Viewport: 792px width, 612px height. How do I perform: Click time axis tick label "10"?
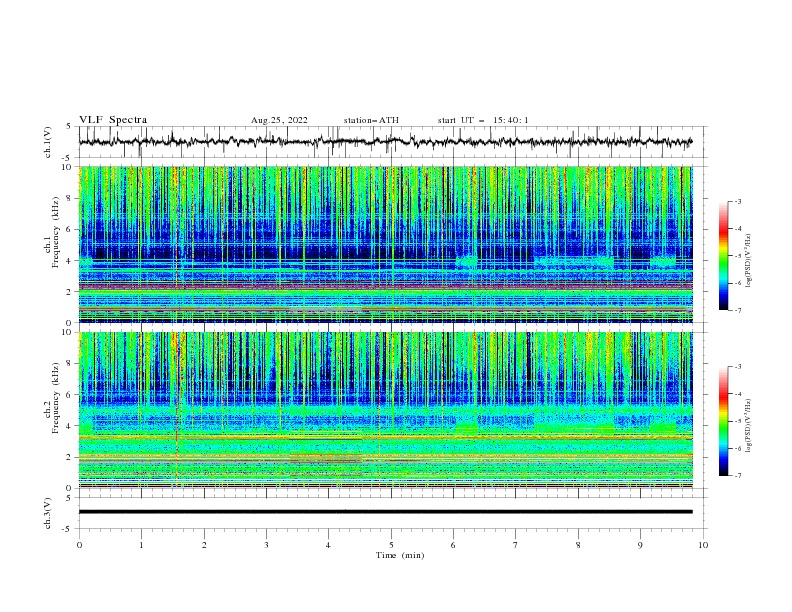703,545
